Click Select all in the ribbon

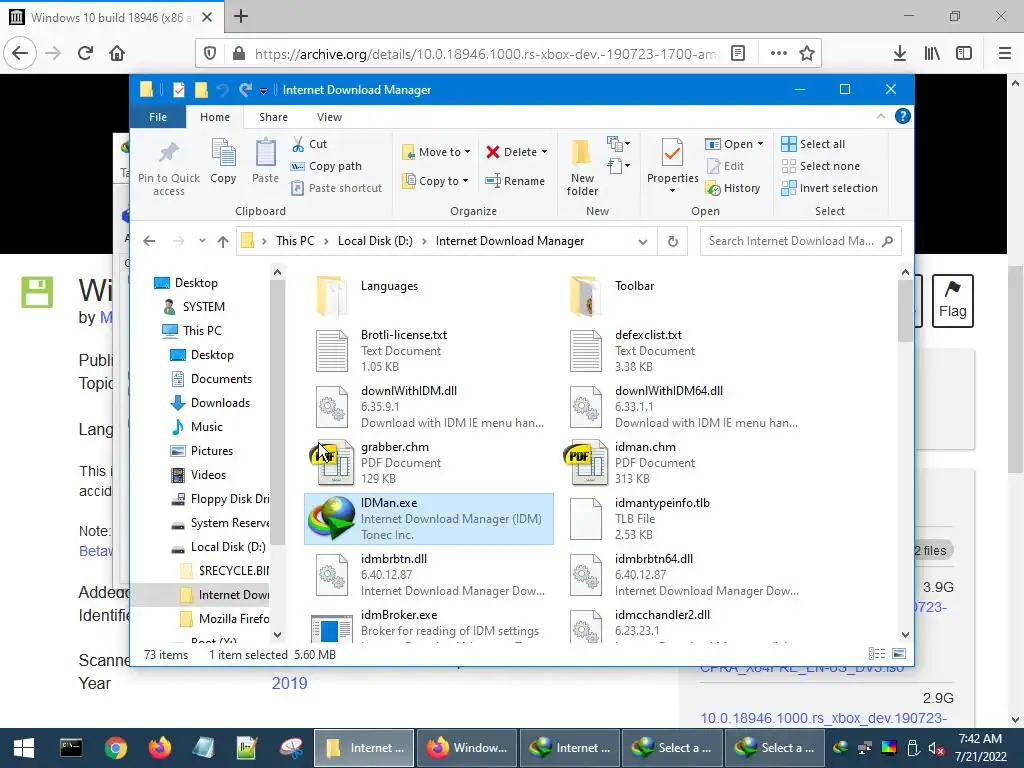pyautogui.click(x=813, y=144)
